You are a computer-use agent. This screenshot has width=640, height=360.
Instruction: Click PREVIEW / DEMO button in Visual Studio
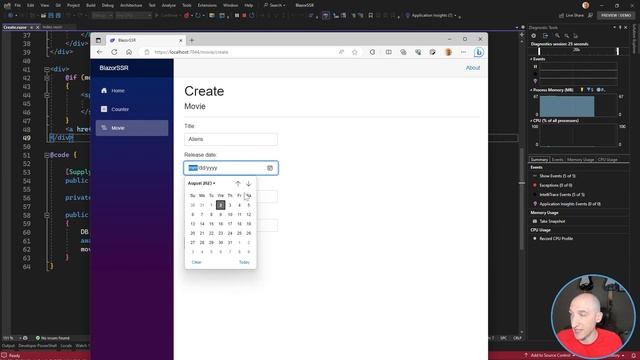tap(616, 16)
